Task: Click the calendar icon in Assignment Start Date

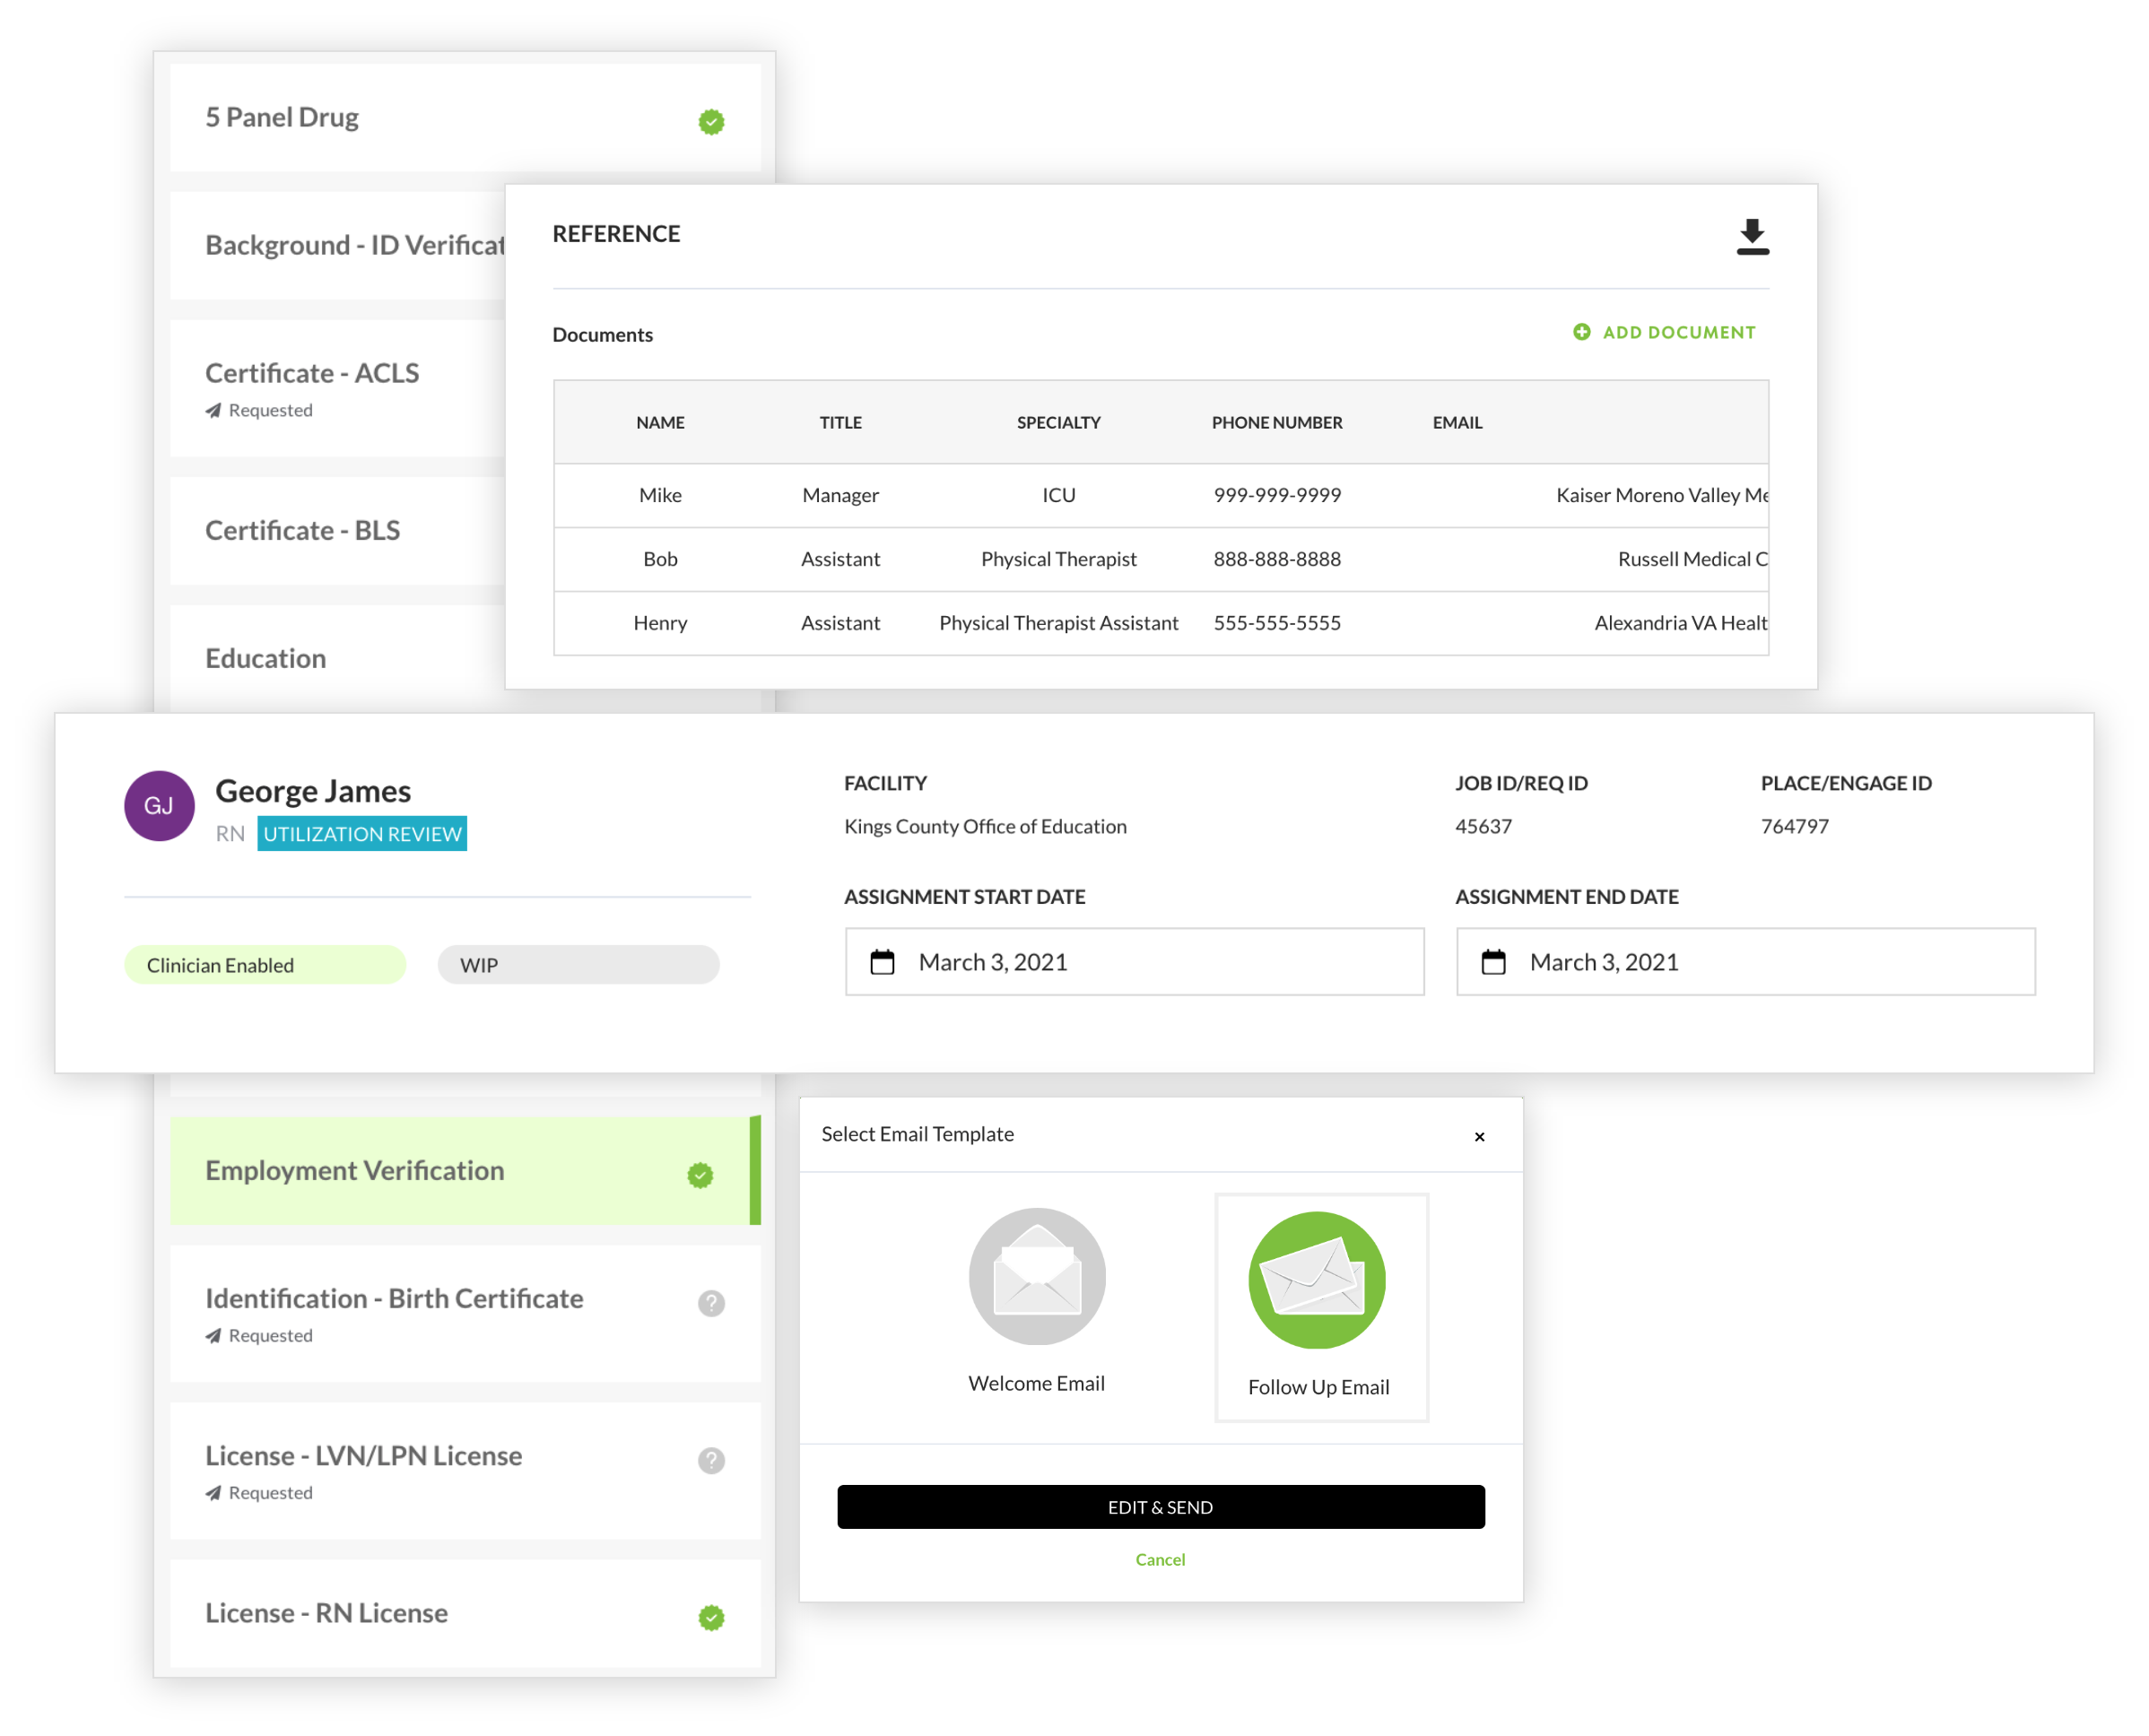Action: [x=882, y=962]
